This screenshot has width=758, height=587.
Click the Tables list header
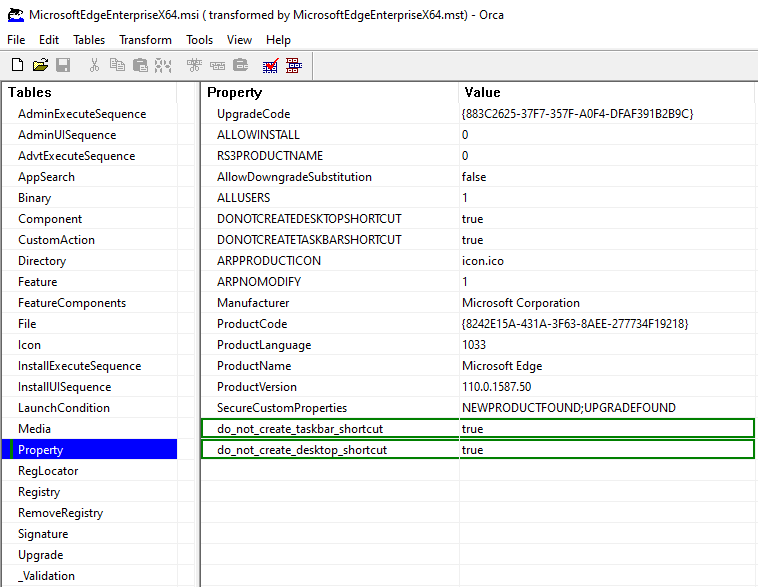(x=90, y=92)
